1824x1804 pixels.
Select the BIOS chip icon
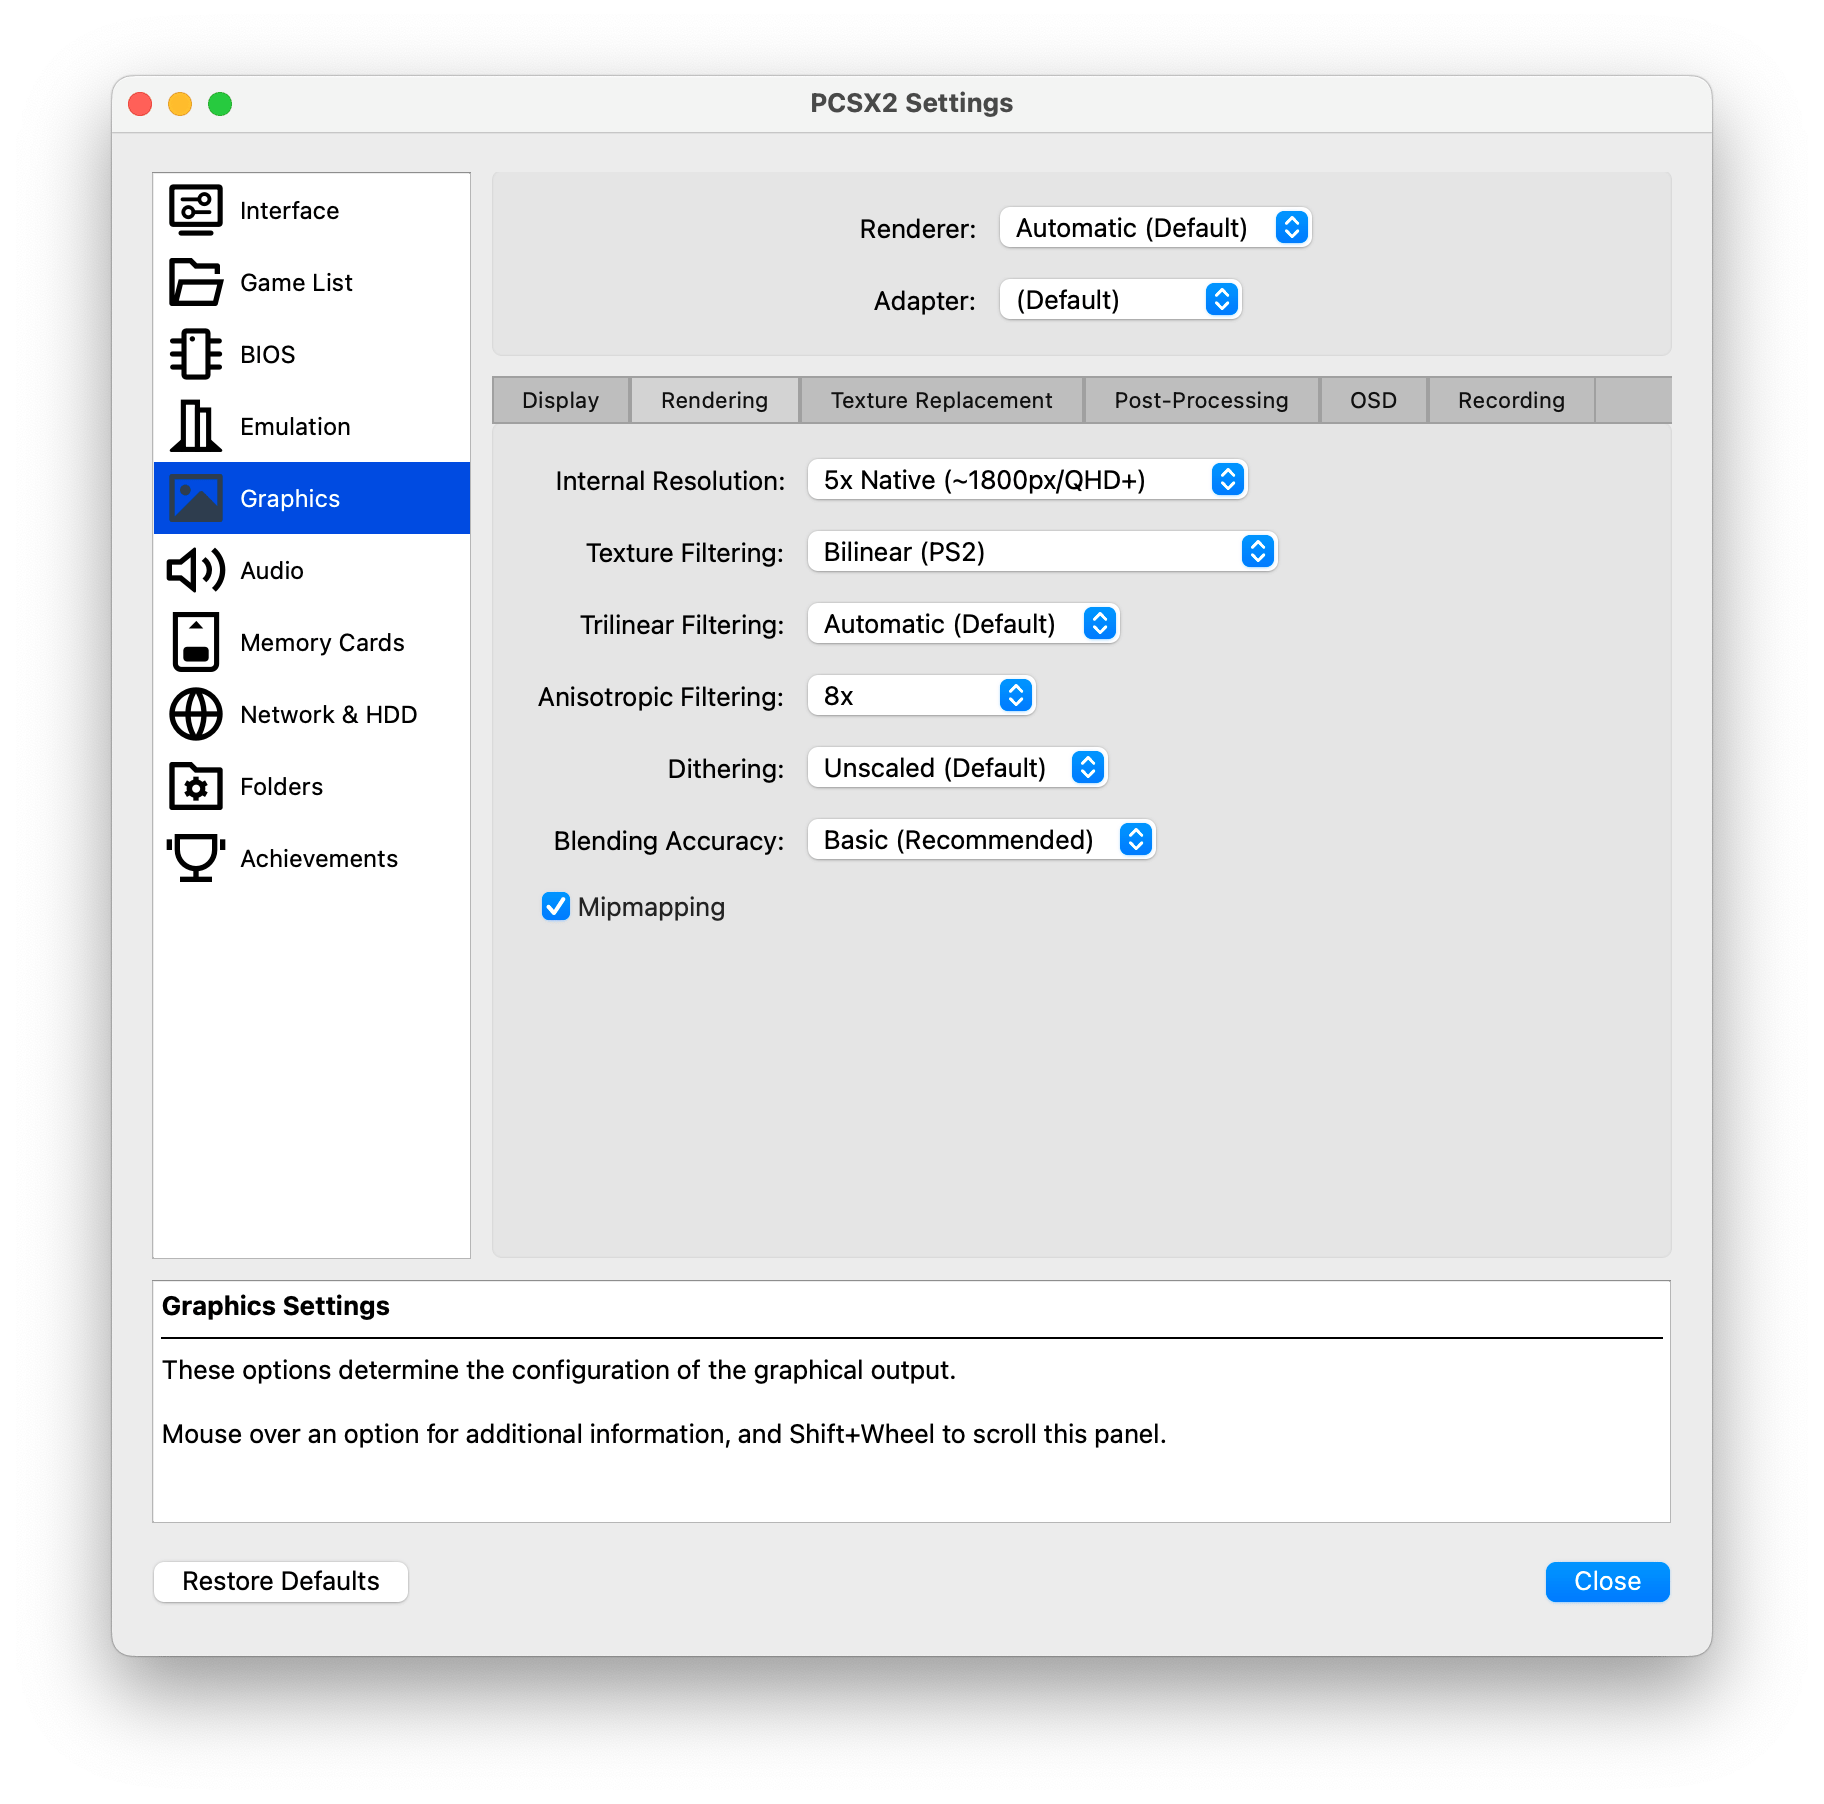pos(196,354)
